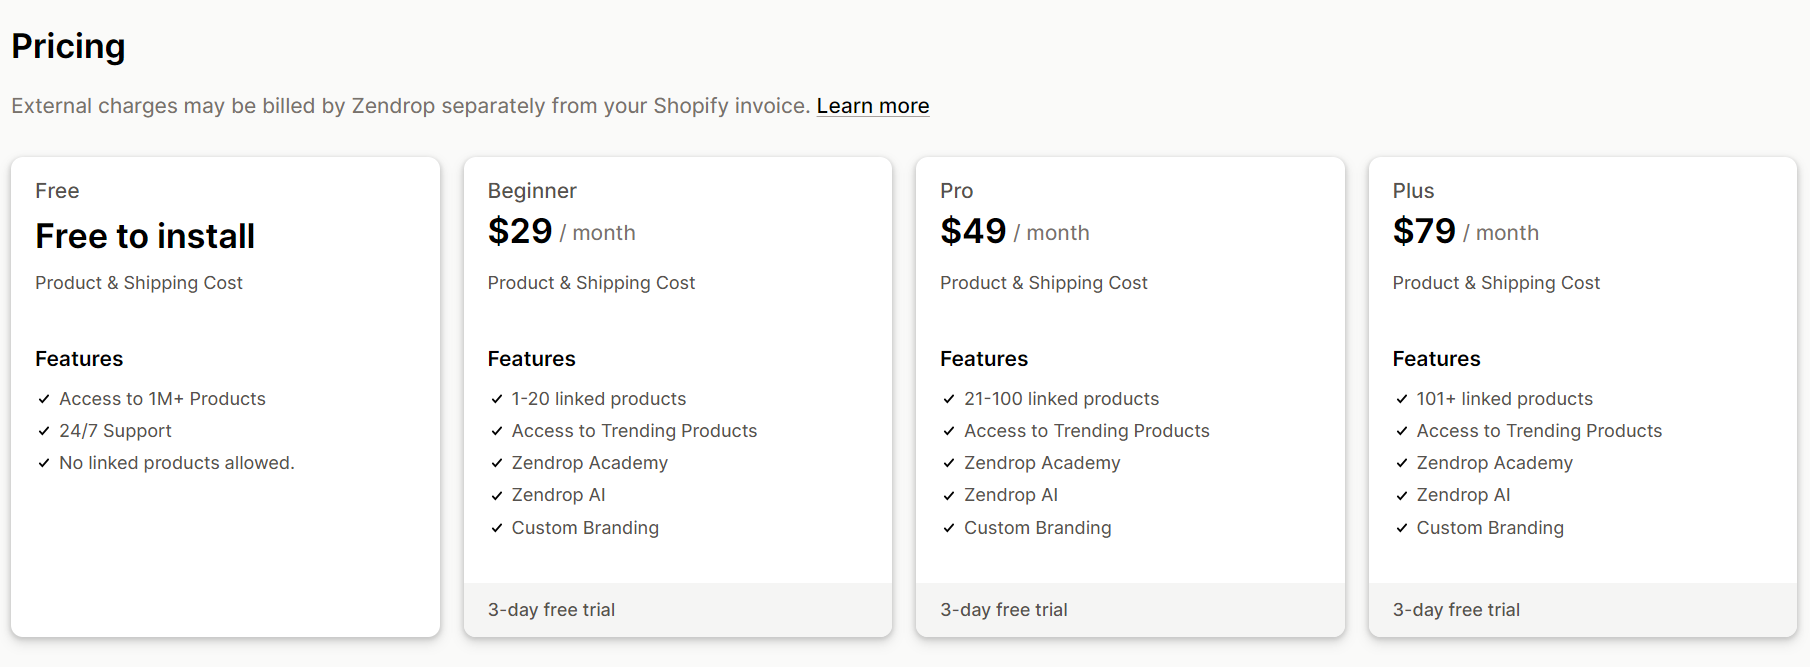Select the Beginner plan card
The width and height of the screenshot is (1810, 667).
coord(678,397)
